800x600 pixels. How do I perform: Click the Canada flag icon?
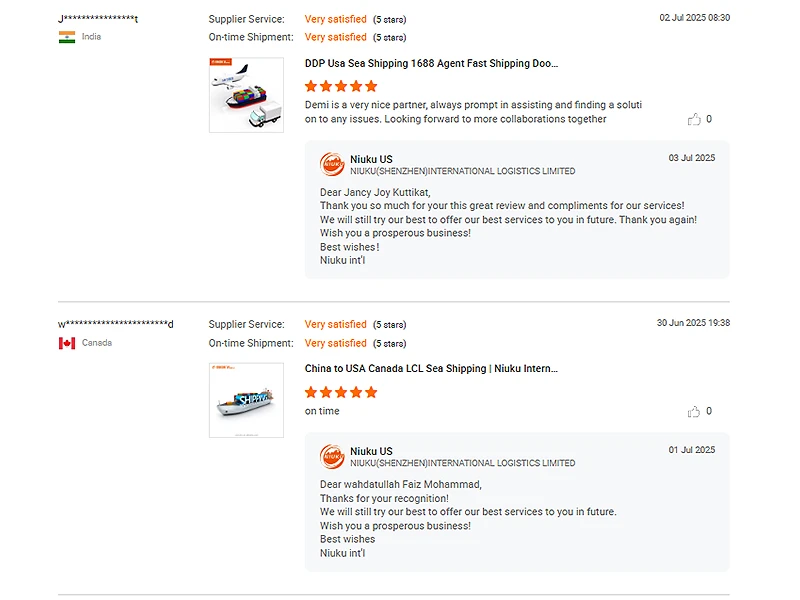(x=67, y=343)
